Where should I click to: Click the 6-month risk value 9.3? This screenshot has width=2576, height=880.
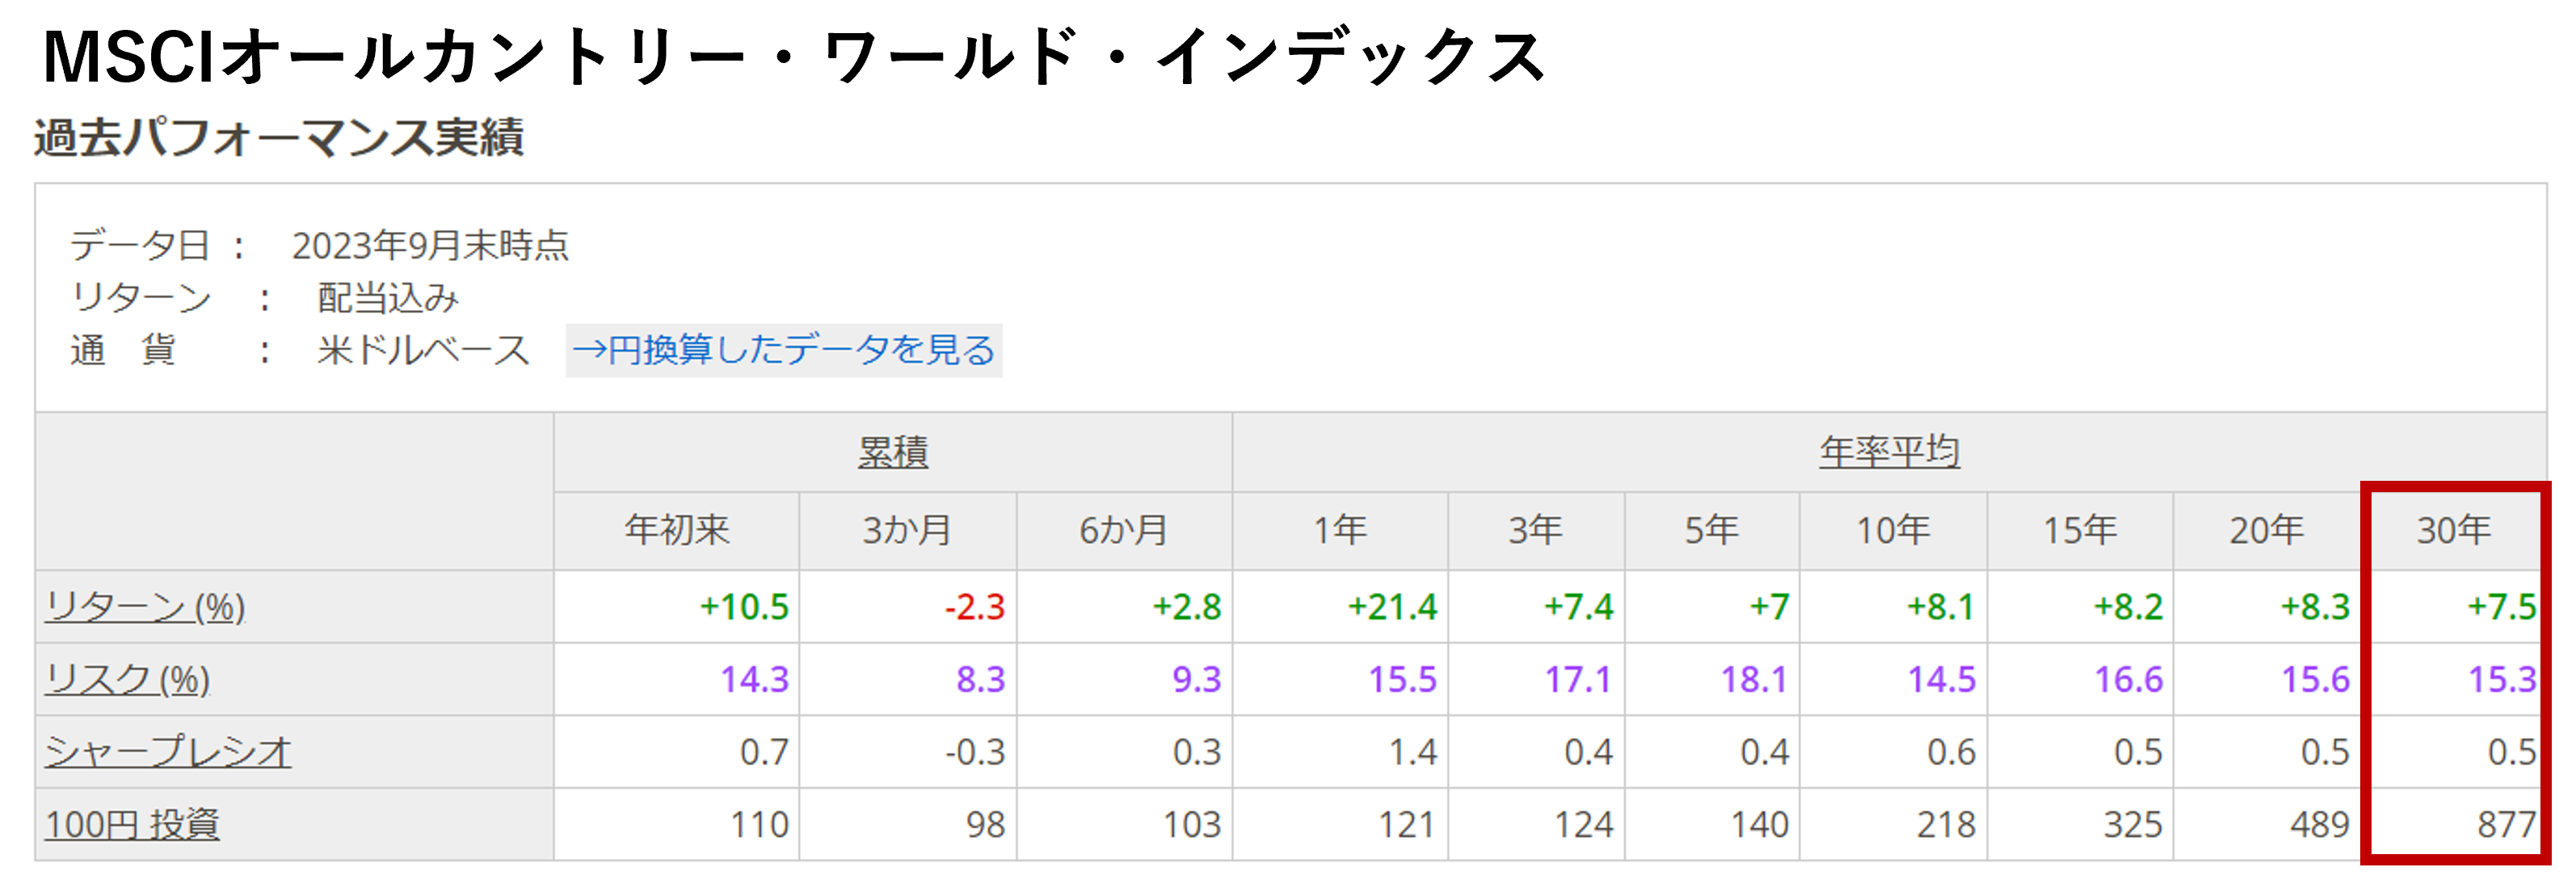(x=1197, y=680)
